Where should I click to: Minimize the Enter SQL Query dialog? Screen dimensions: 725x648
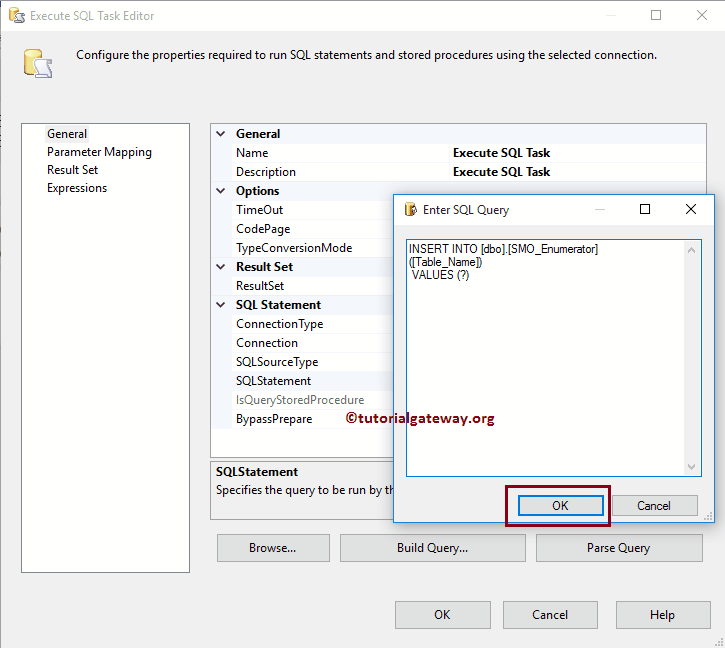600,210
